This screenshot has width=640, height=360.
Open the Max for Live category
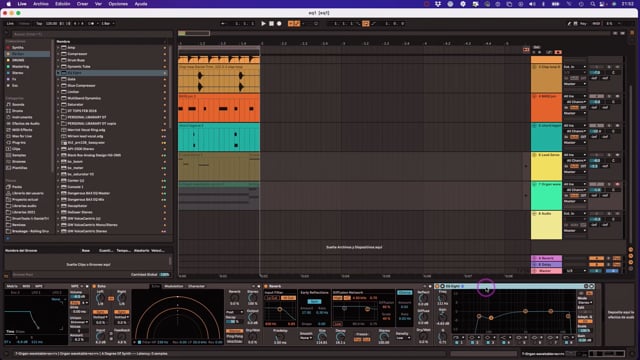click(22, 136)
